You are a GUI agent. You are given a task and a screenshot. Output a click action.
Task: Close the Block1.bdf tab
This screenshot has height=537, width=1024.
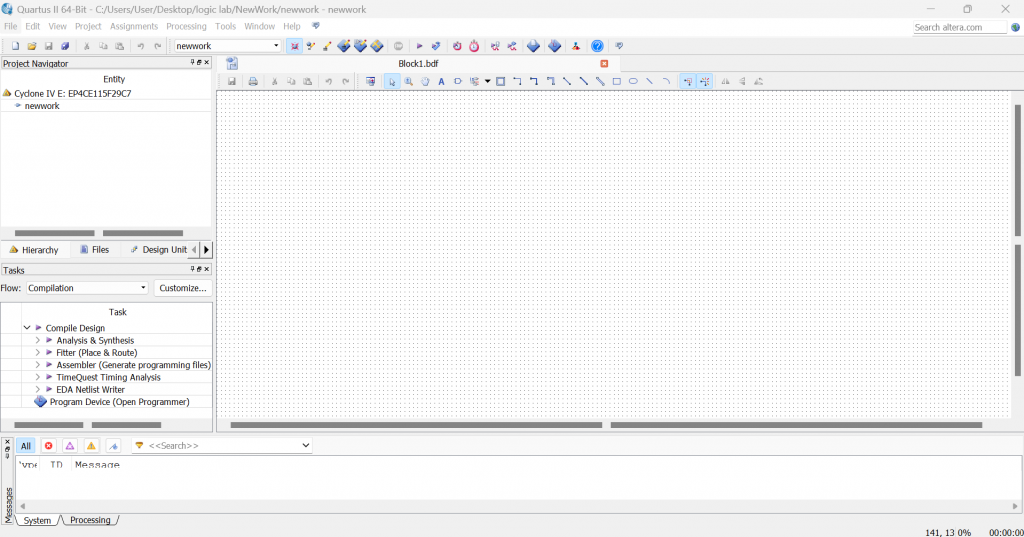(x=604, y=63)
